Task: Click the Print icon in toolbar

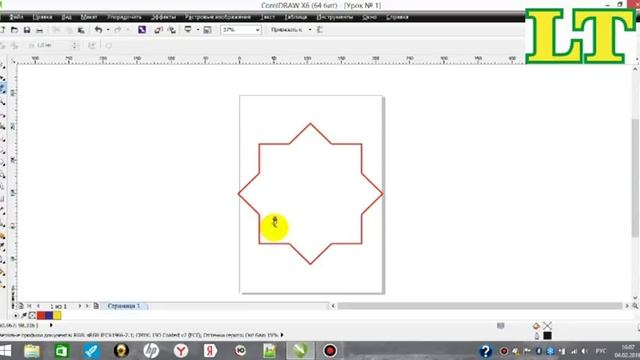Action: tap(40, 30)
